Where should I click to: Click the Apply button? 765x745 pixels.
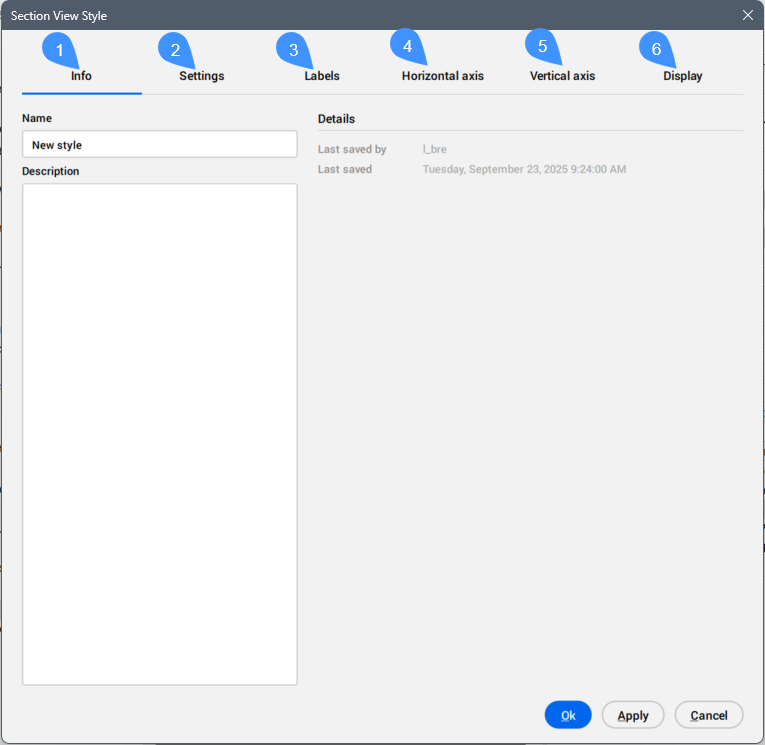(x=633, y=715)
